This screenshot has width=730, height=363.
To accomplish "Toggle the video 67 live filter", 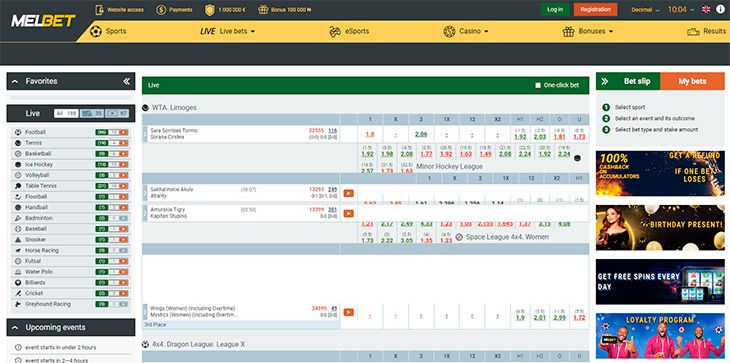I will point(117,114).
